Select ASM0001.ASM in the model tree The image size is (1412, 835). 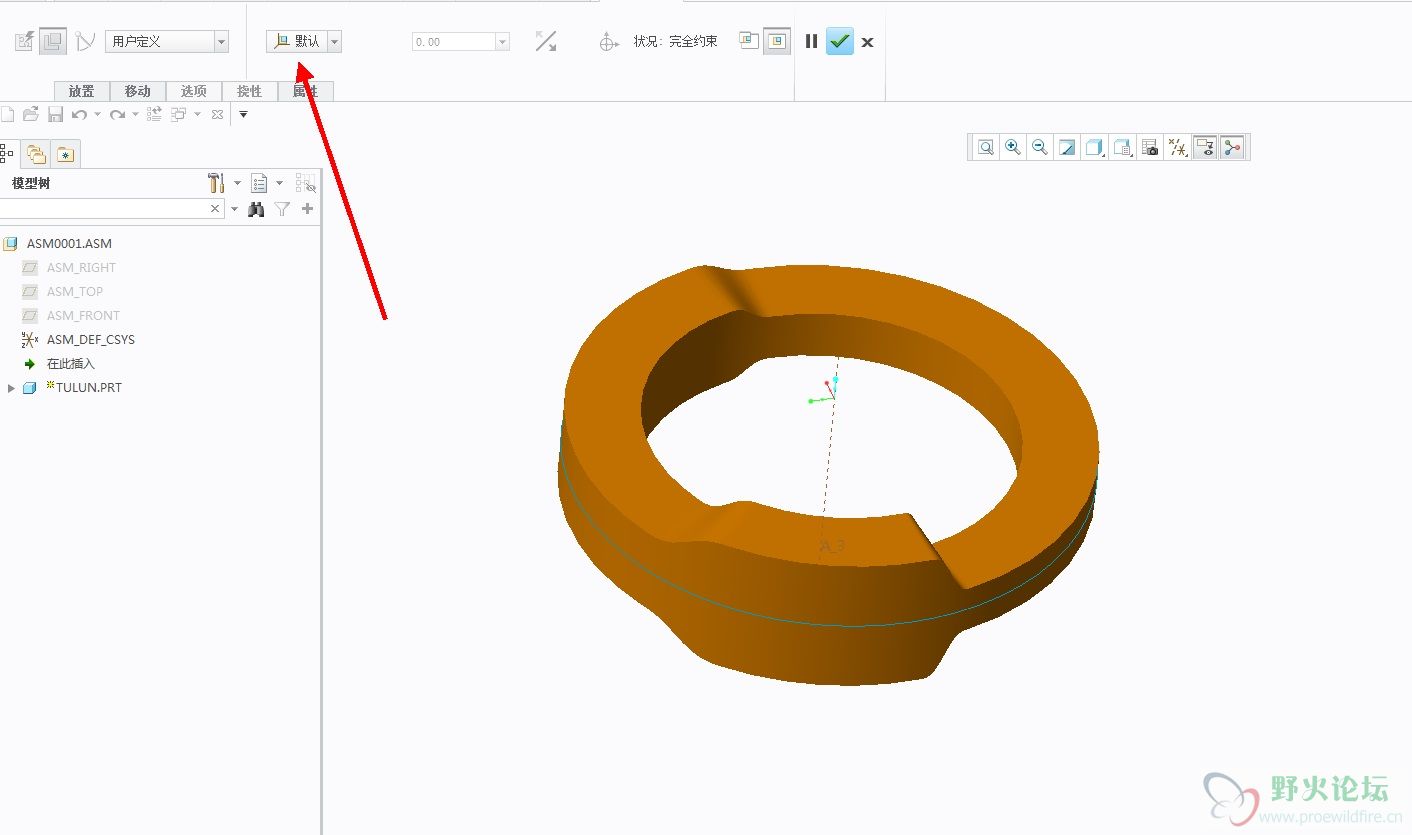coord(69,244)
